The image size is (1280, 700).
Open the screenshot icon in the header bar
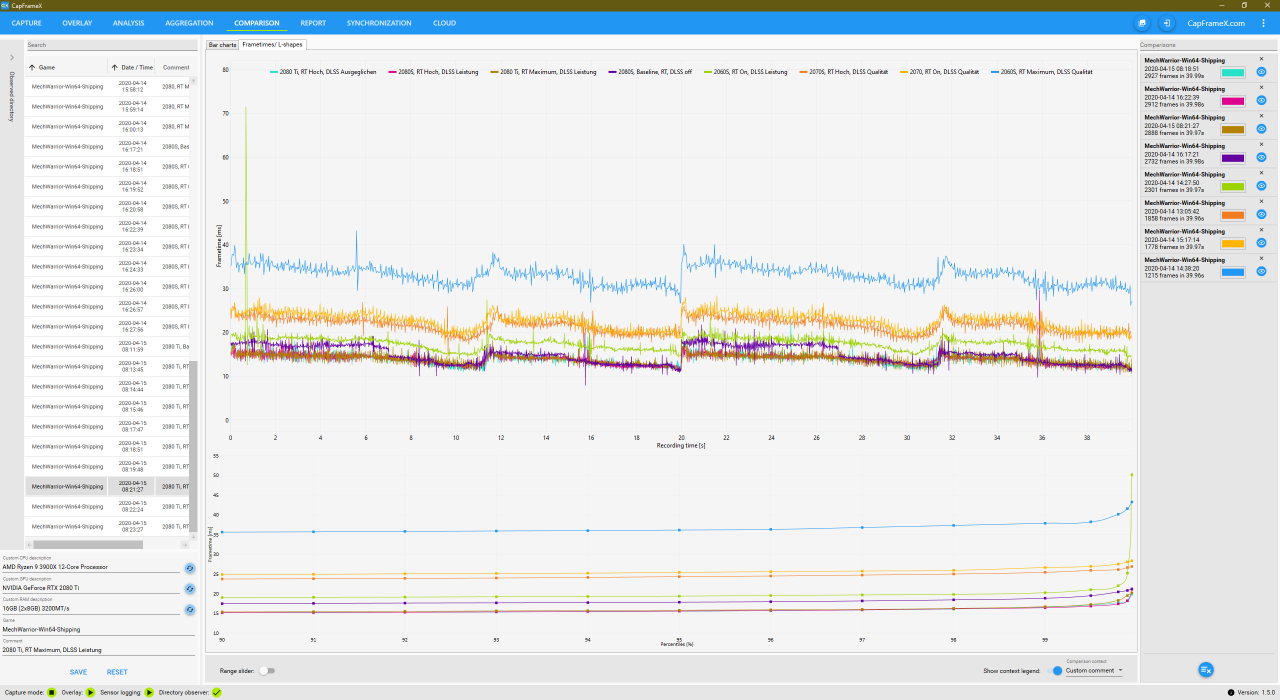pos(1142,23)
